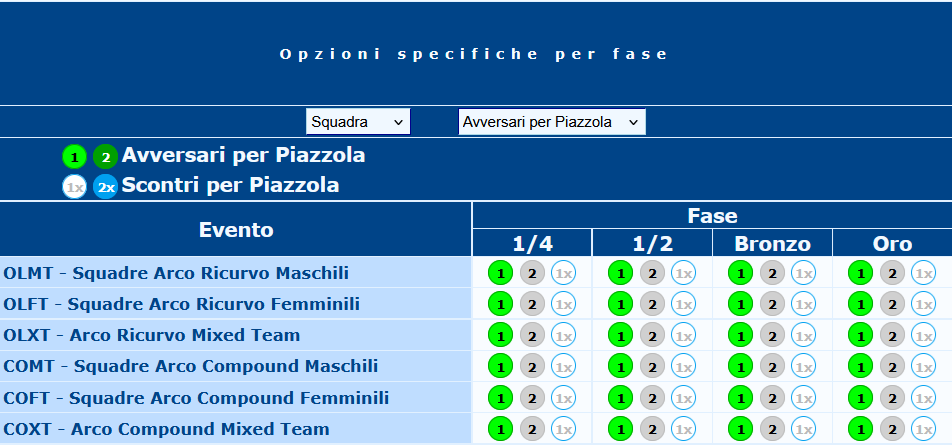Toggle 1x for OLFT Oro phase

[x=923, y=304]
